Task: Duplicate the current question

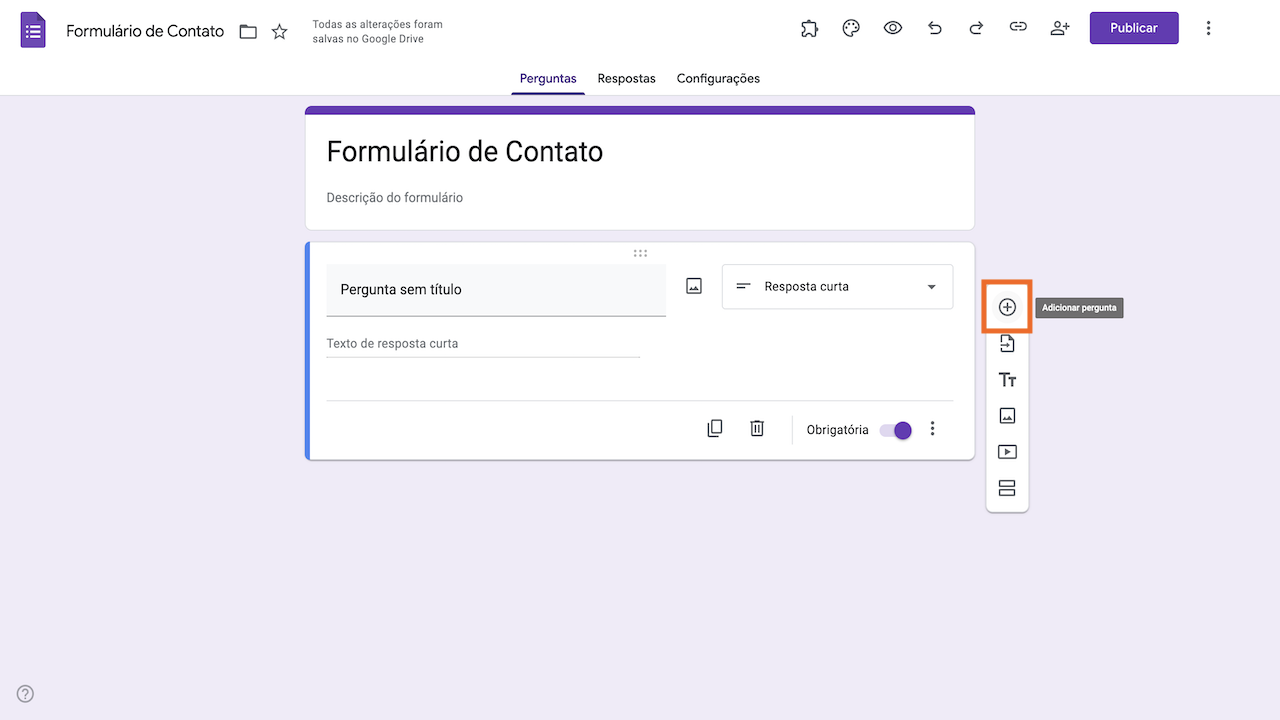Action: pos(715,429)
